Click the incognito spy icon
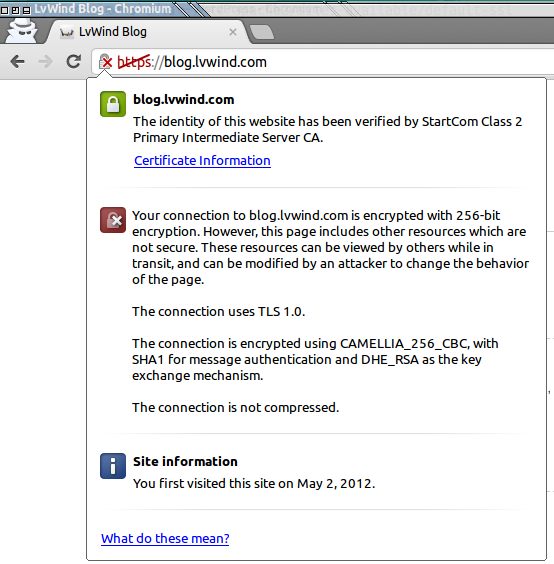 pyautogui.click(x=22, y=31)
